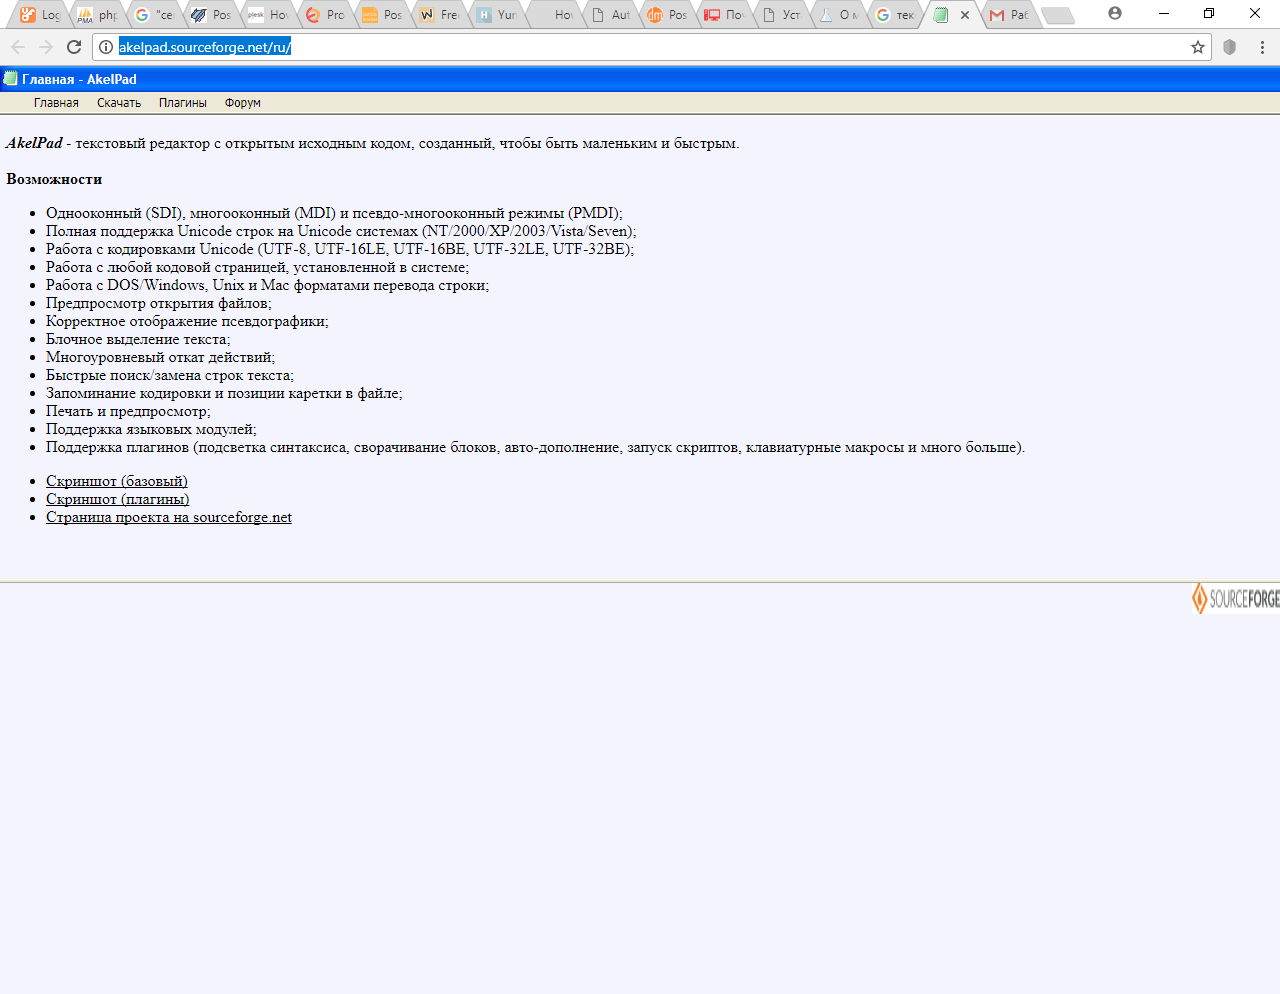Bookmark this page with star icon

tap(1198, 47)
